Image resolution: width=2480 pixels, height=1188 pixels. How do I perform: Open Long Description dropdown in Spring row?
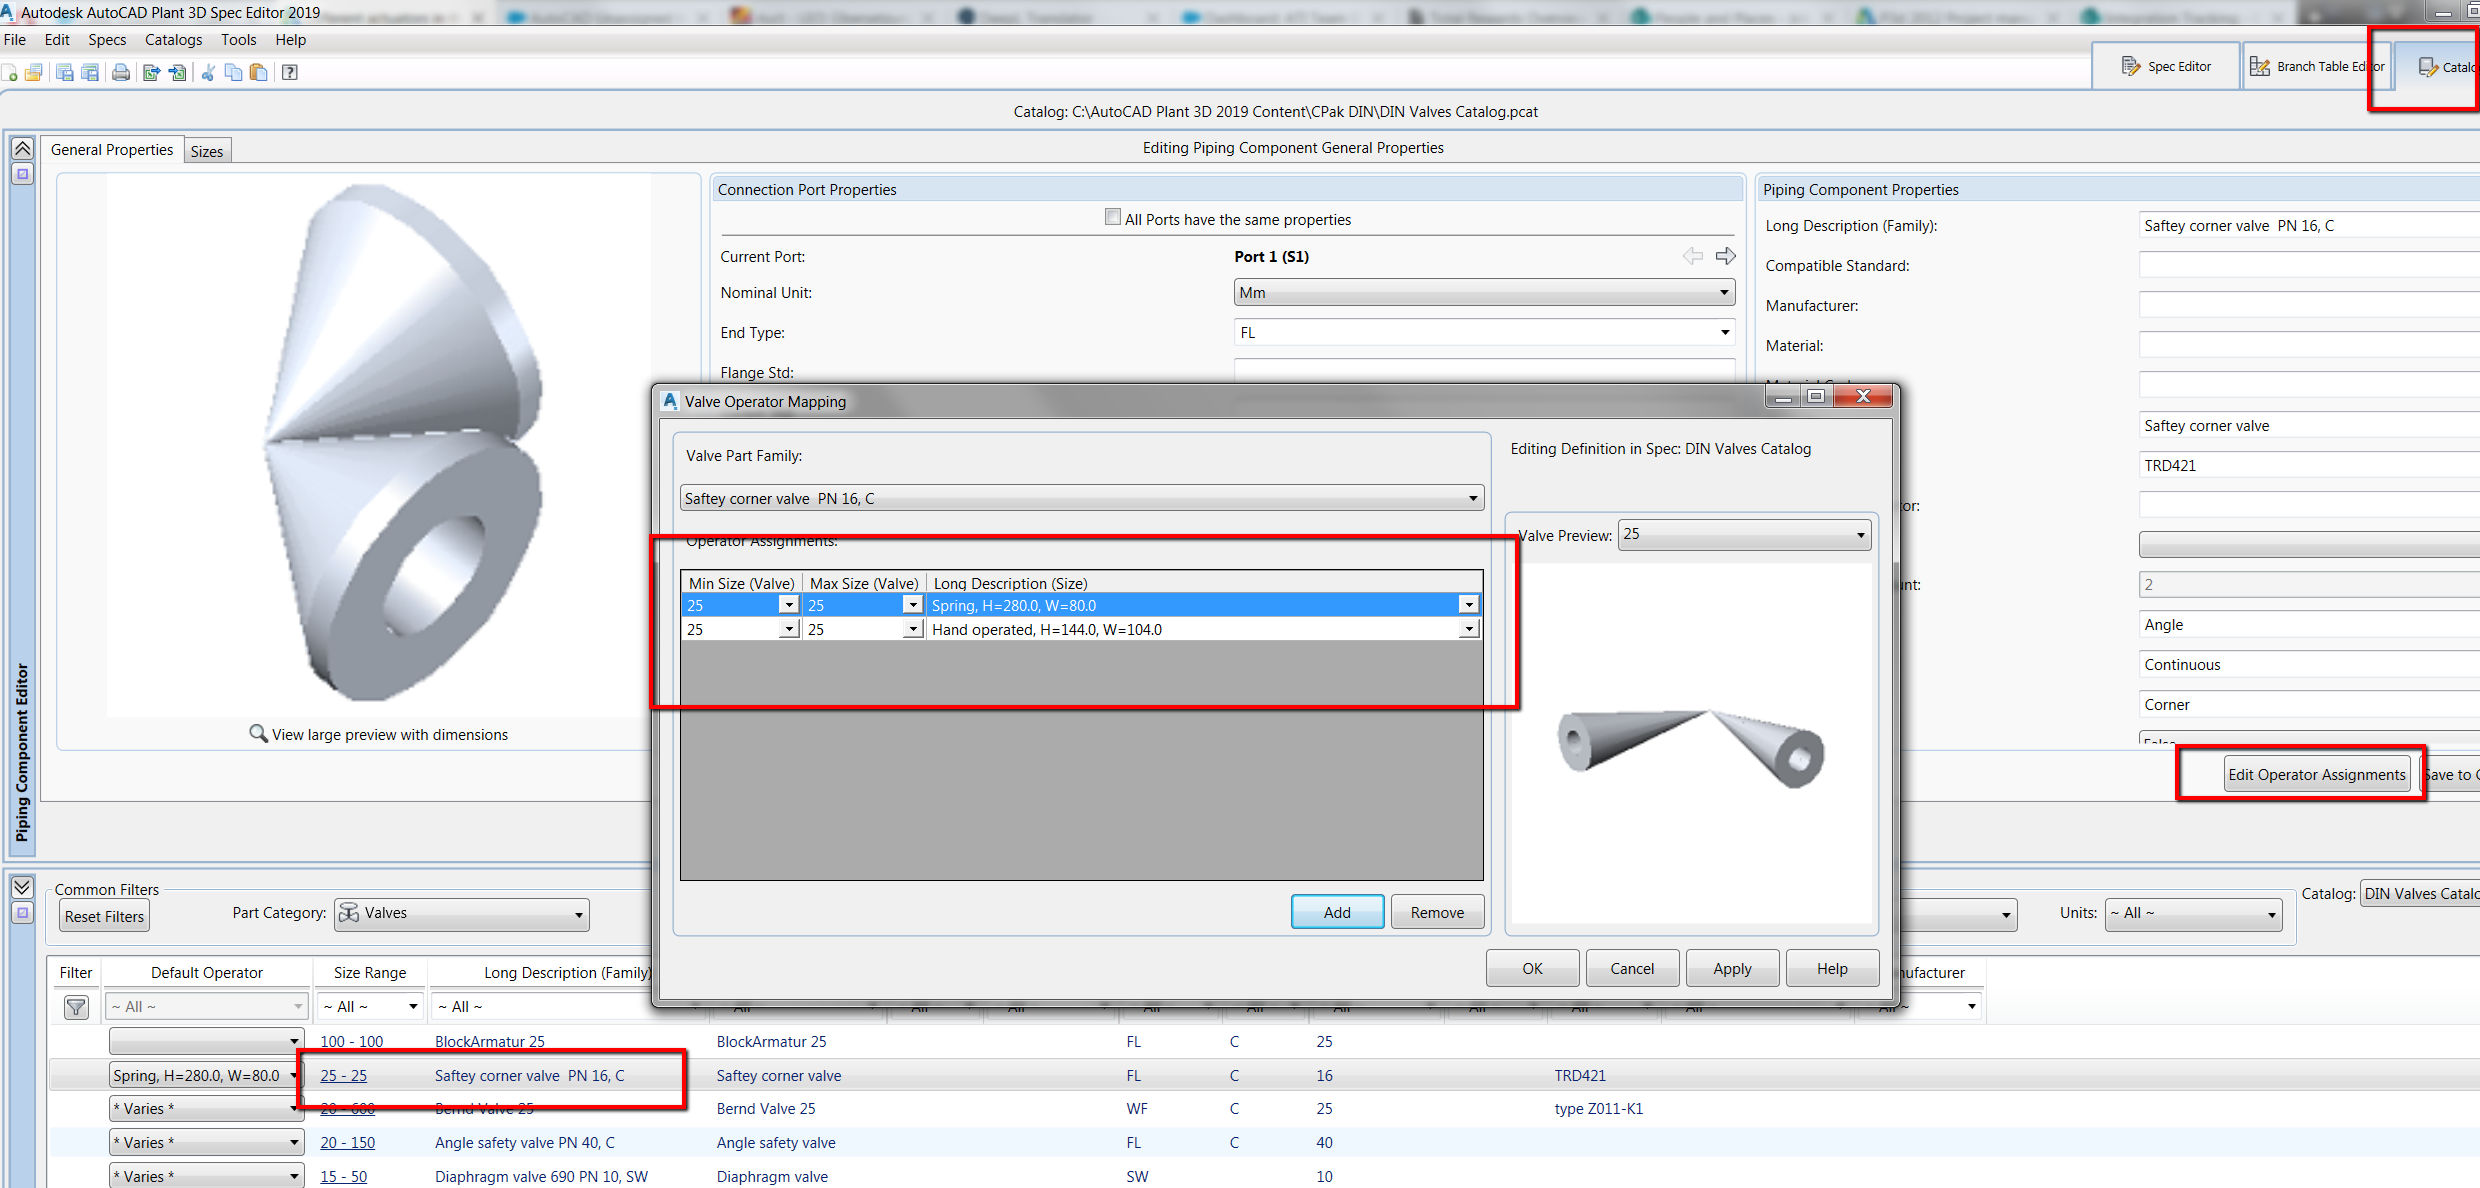pyautogui.click(x=1469, y=605)
